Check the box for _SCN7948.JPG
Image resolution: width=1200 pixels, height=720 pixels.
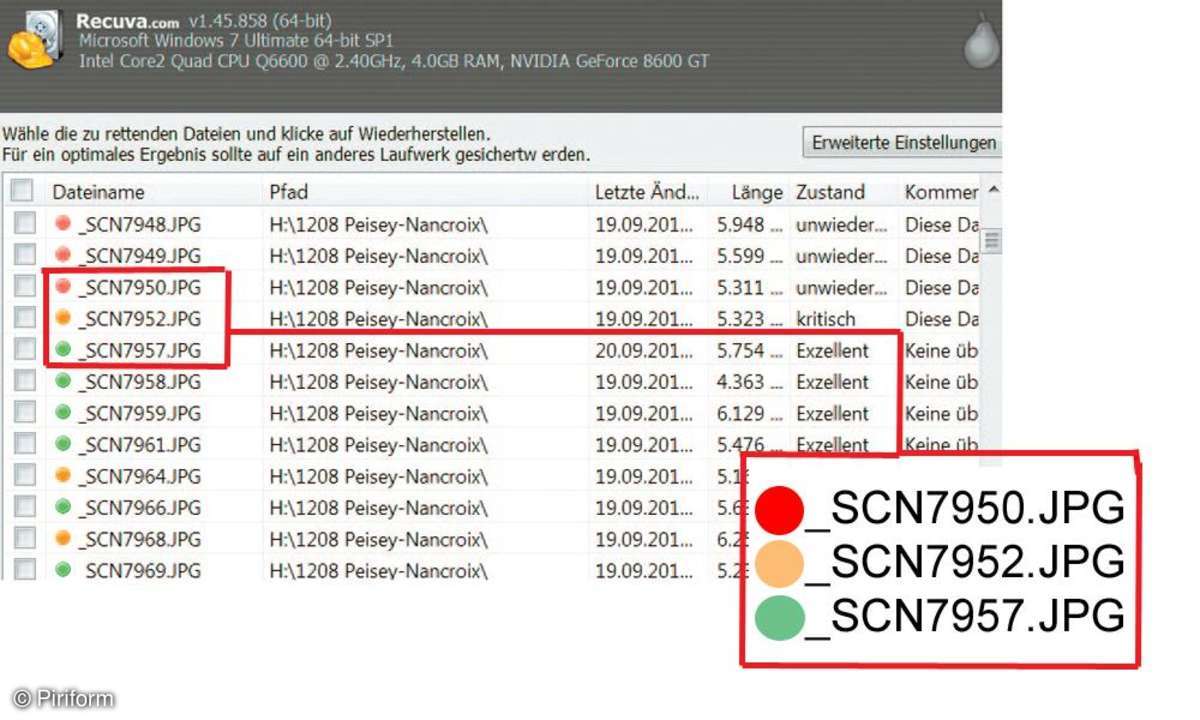click(x=25, y=224)
